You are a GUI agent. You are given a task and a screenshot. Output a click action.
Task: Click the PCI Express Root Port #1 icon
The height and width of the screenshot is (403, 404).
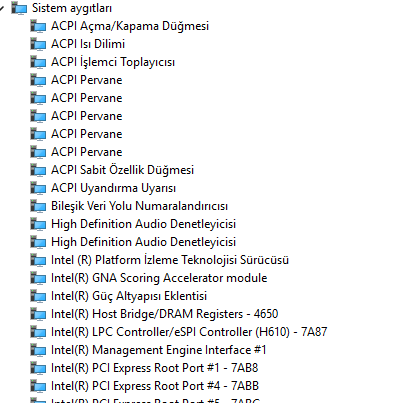point(38,368)
